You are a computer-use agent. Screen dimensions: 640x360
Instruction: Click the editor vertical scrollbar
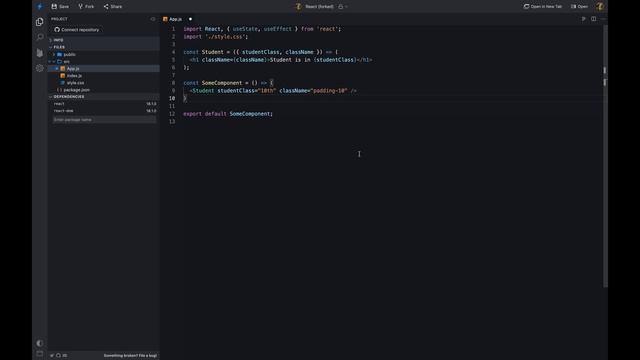[605, 155]
